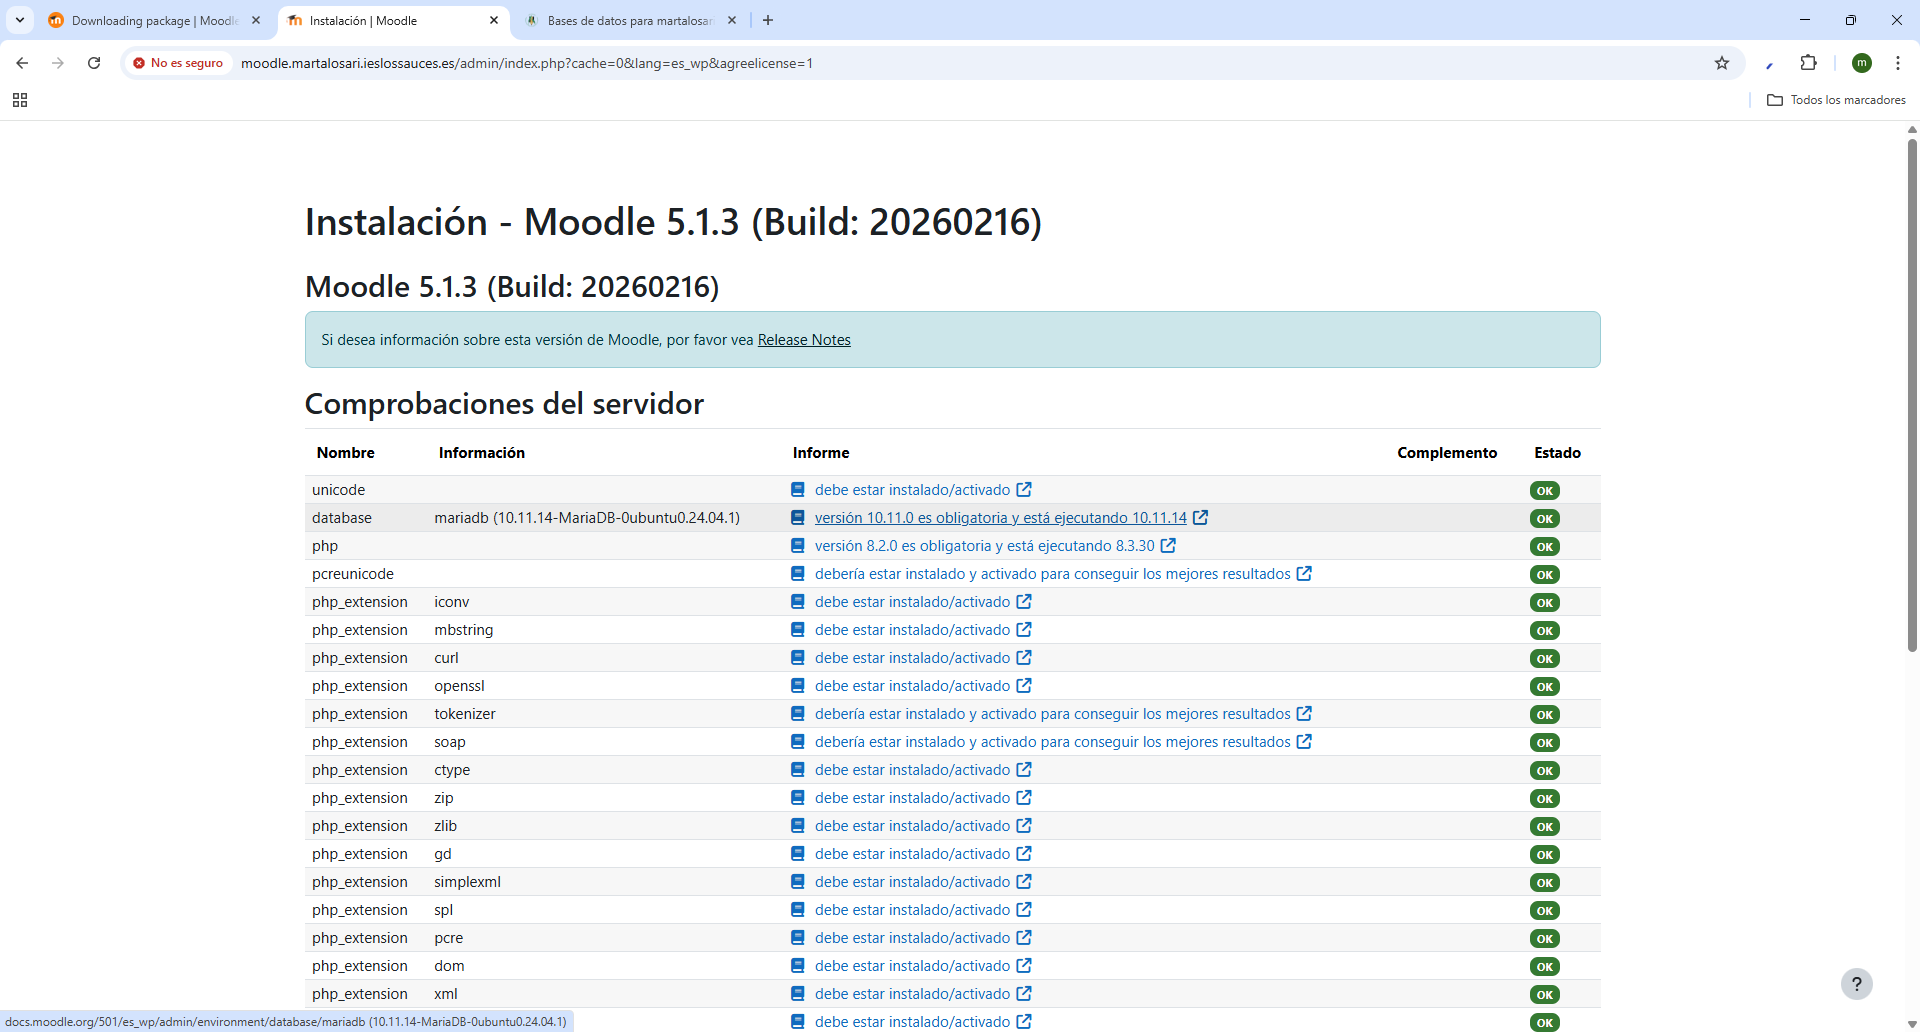Open the dom extension report link
Viewport: 1920px width, 1032px height.
[x=912, y=966]
